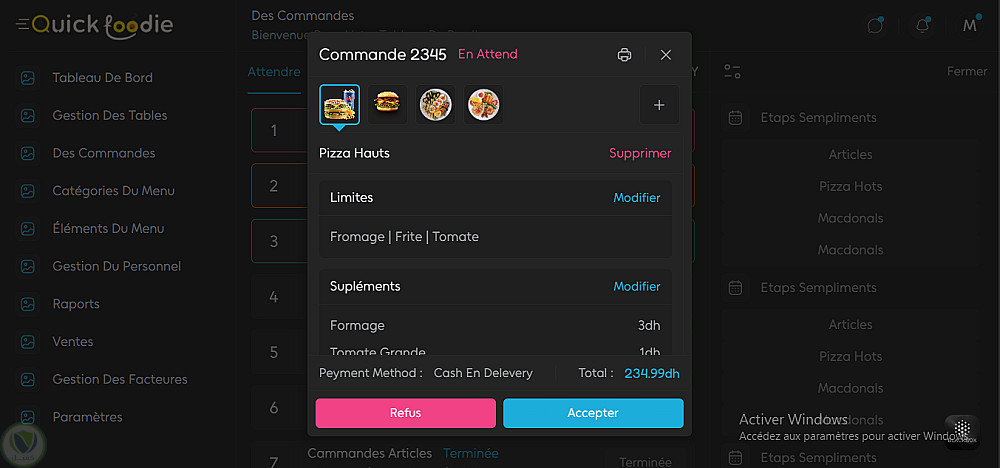Open the chat messages icon
Screen dimensions: 1000x468
[x=876, y=26]
